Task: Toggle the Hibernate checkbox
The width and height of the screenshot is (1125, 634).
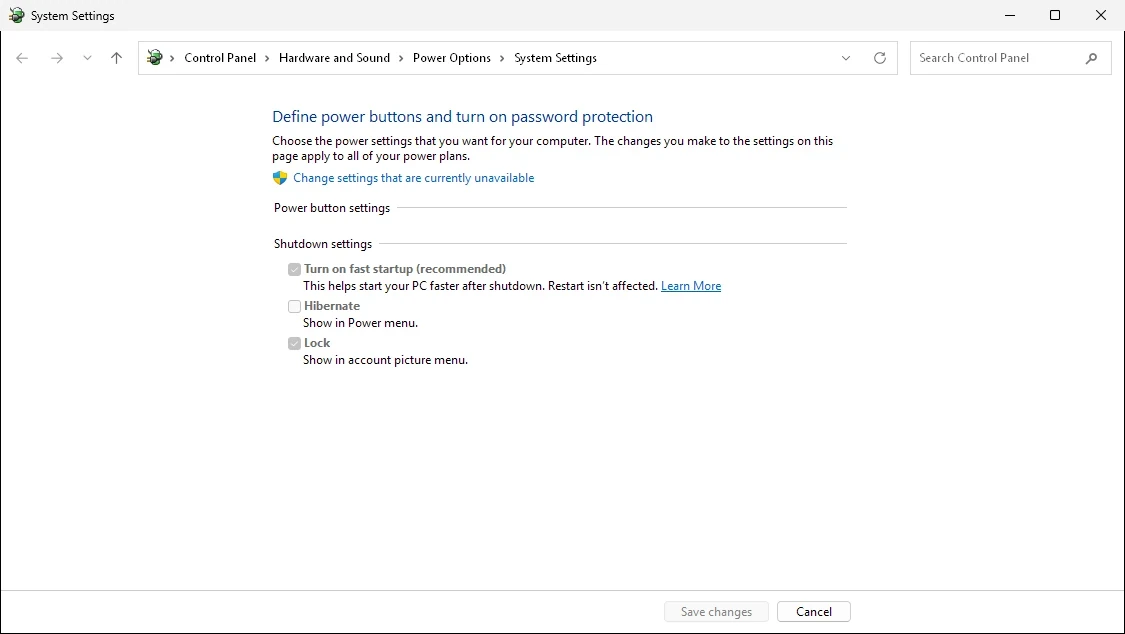Action: [294, 306]
